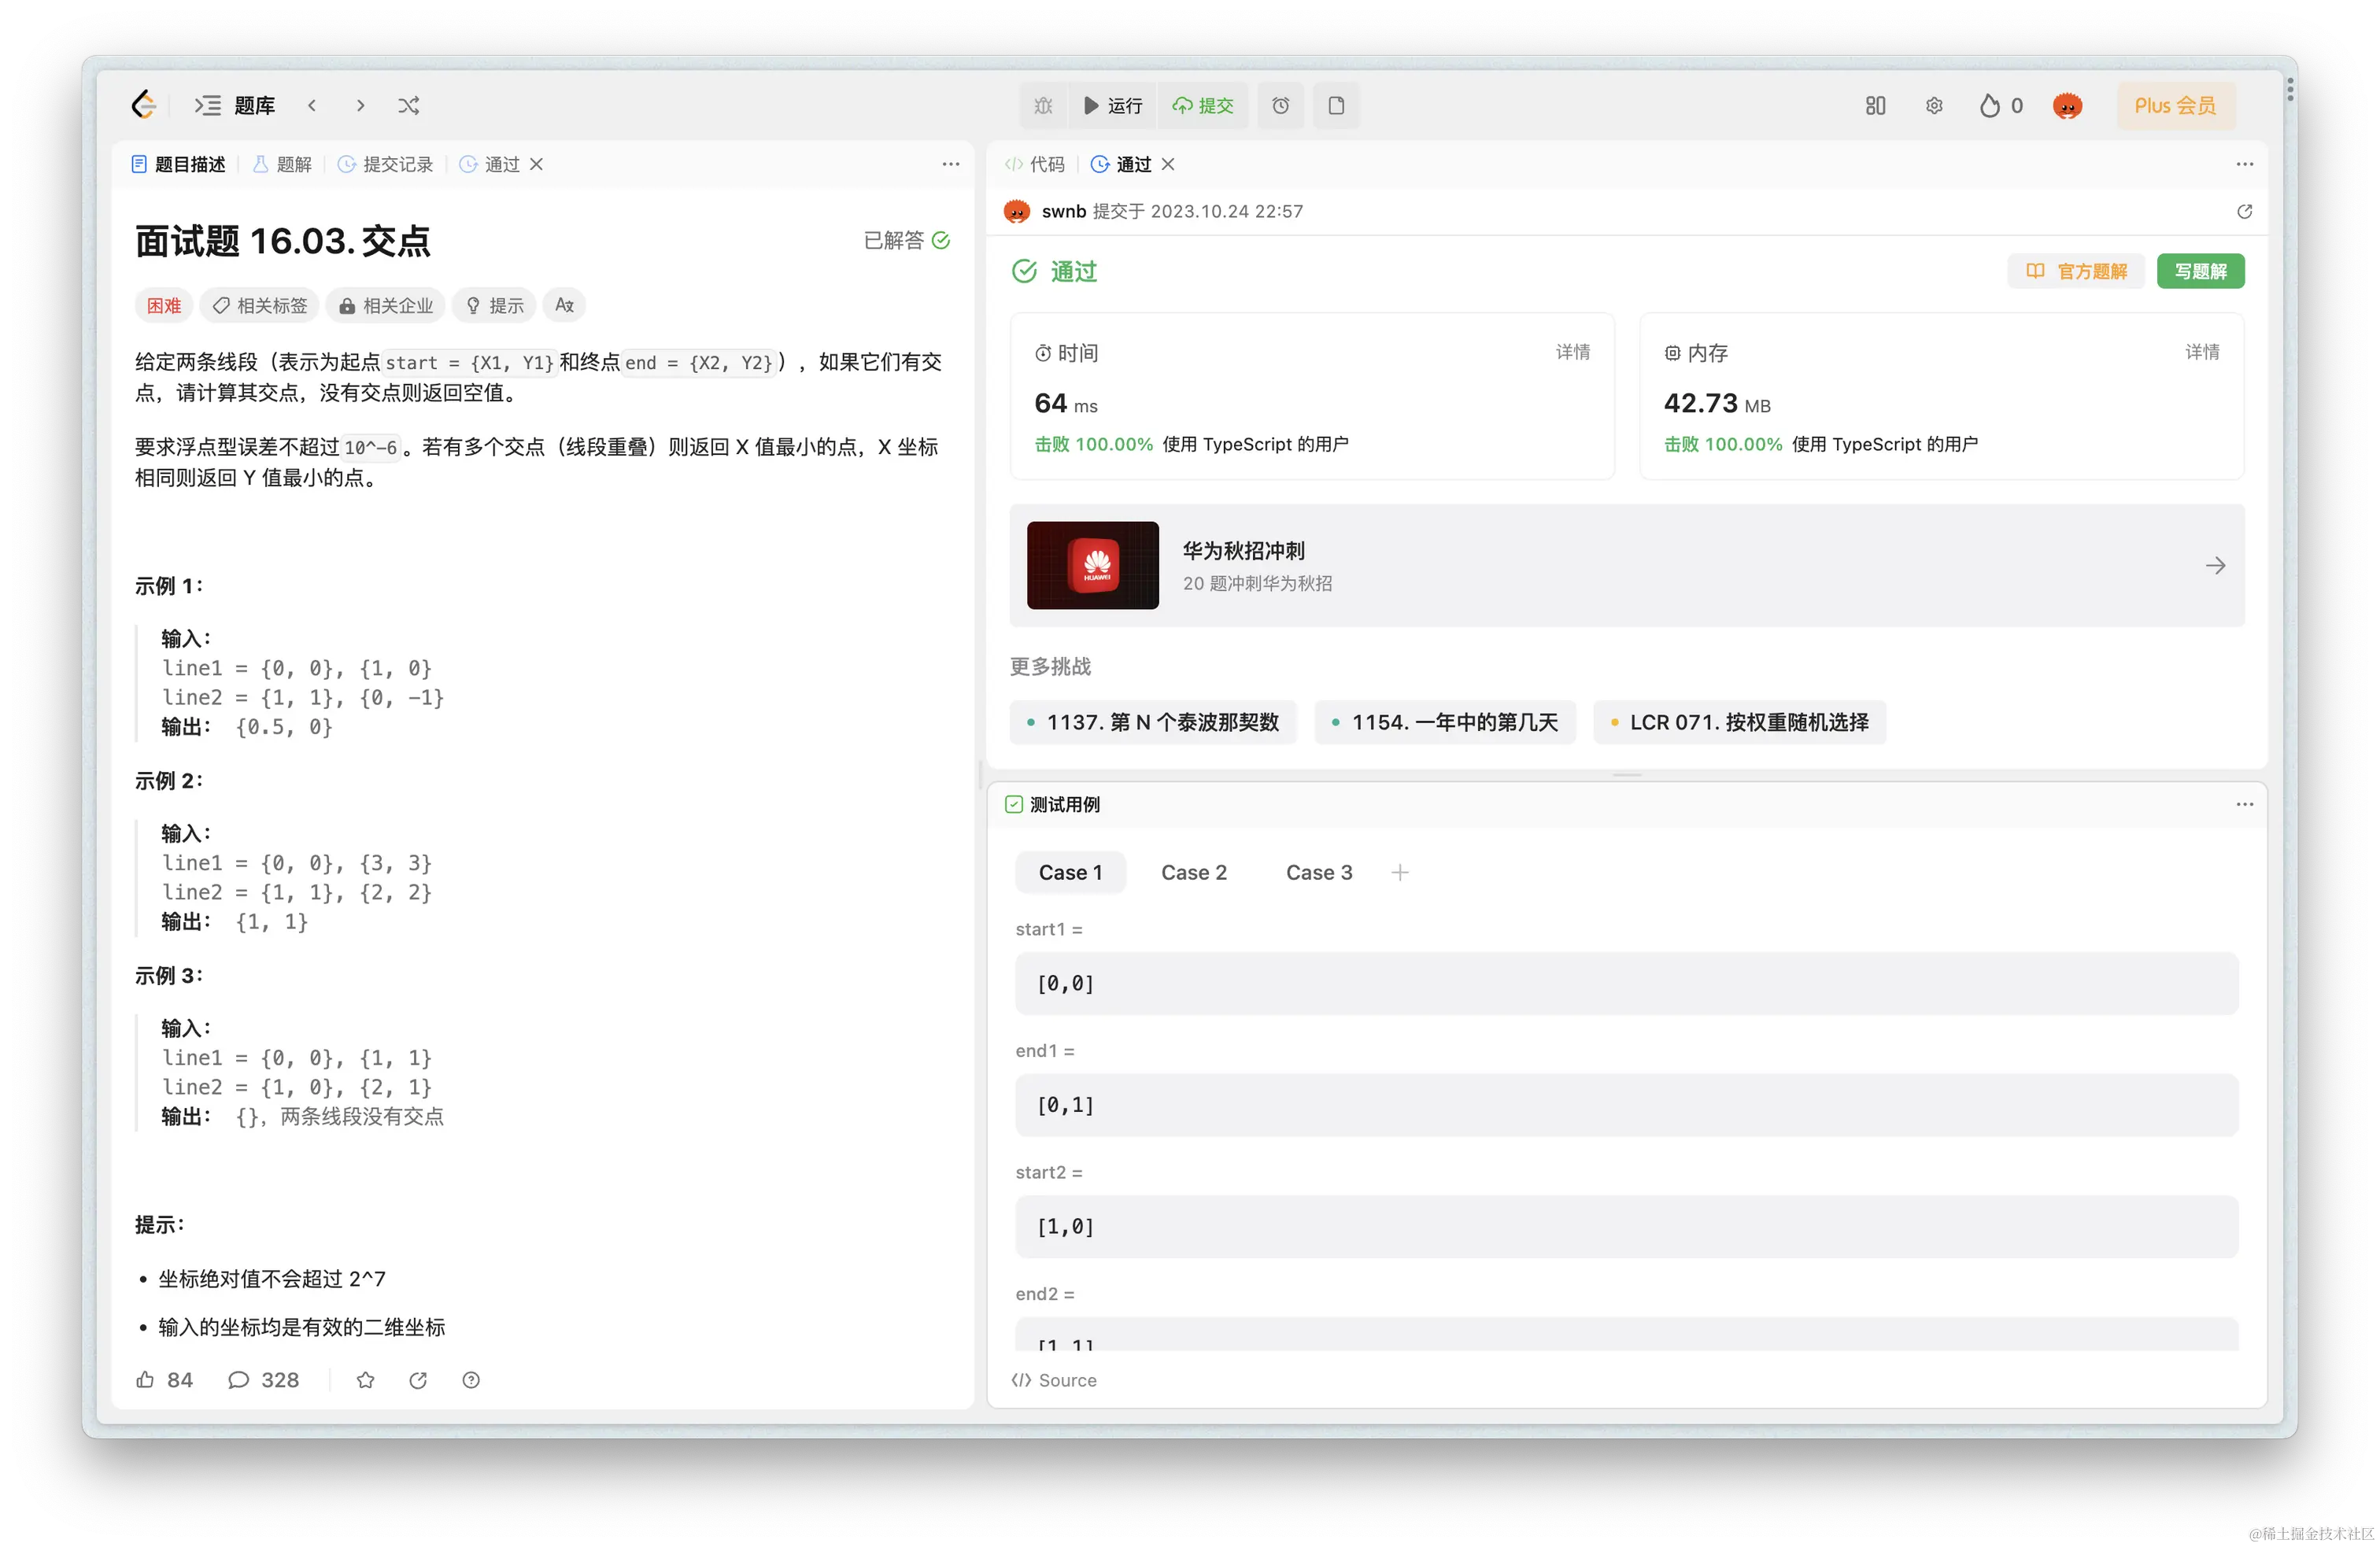This screenshot has height=1547, width=2380.
Task: Open the timer alarm clock icon
Action: 1280,105
